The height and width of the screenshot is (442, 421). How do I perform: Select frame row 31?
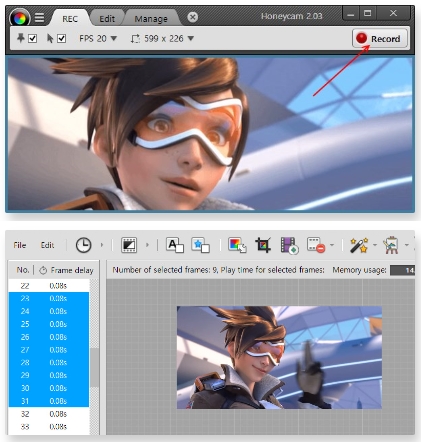49,401
